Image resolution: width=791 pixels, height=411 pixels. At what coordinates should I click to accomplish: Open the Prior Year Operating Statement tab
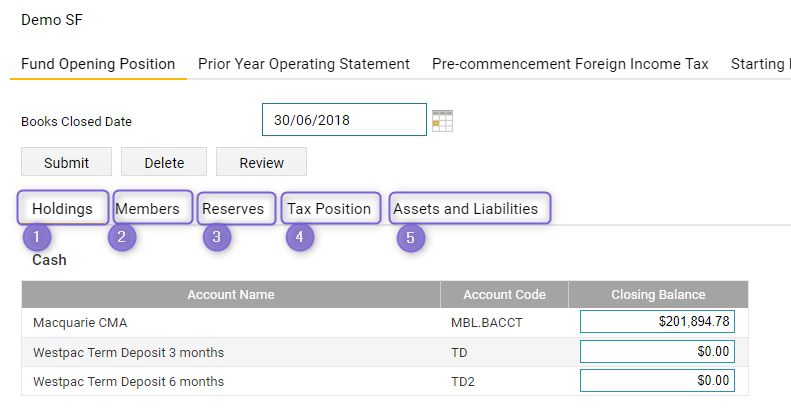pos(304,64)
